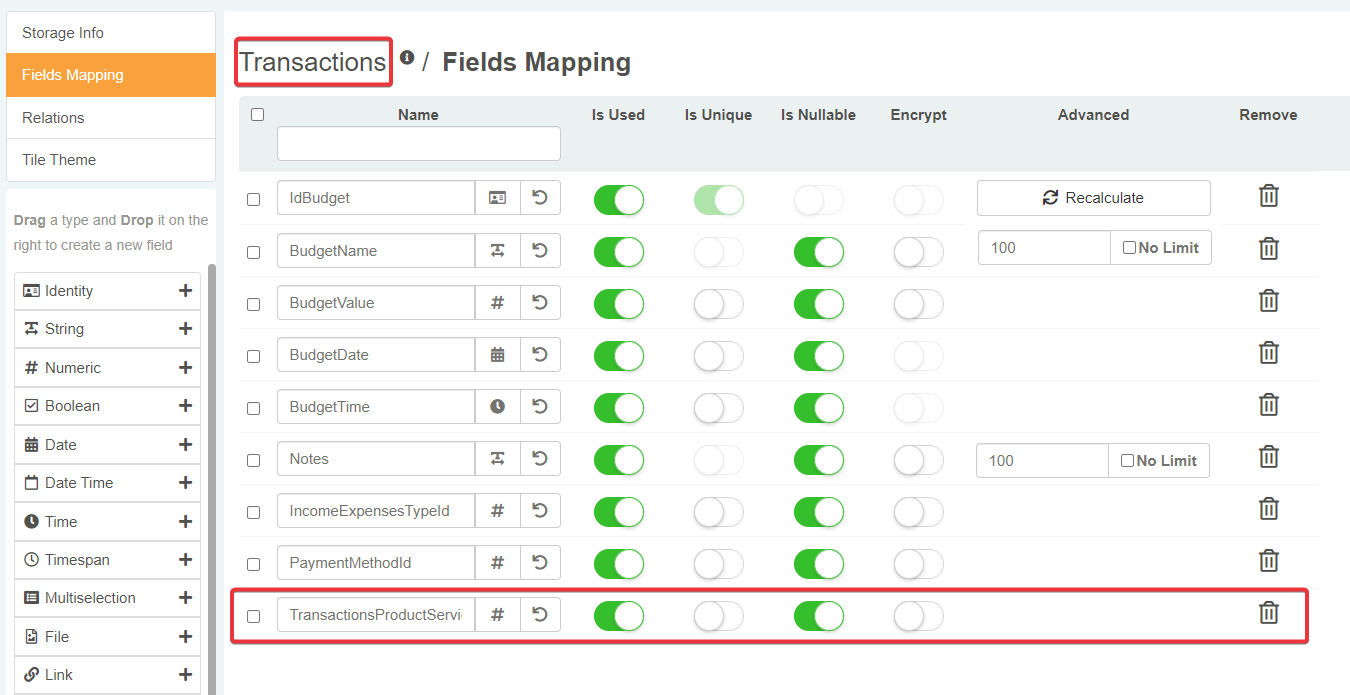
Task: Remove the TransactionsProductService field via trash icon
Action: (1268, 613)
